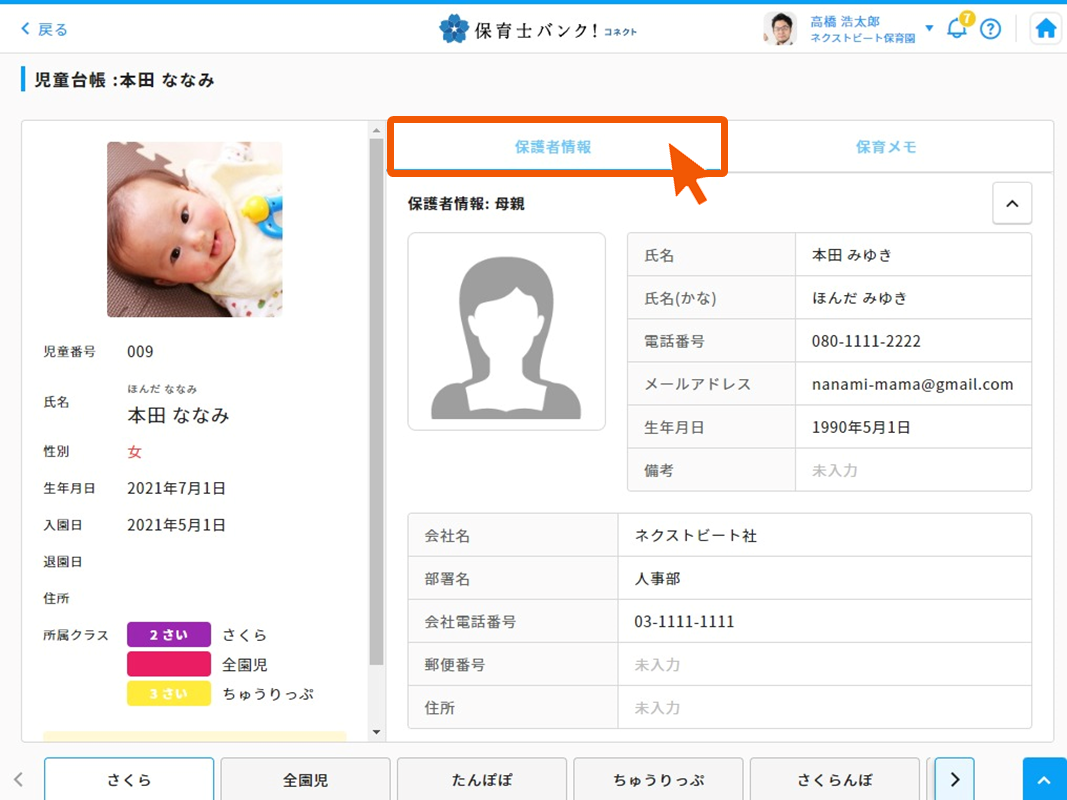Click the mother's placeholder silhouette image
Image resolution: width=1067 pixels, height=800 pixels.
click(x=506, y=332)
